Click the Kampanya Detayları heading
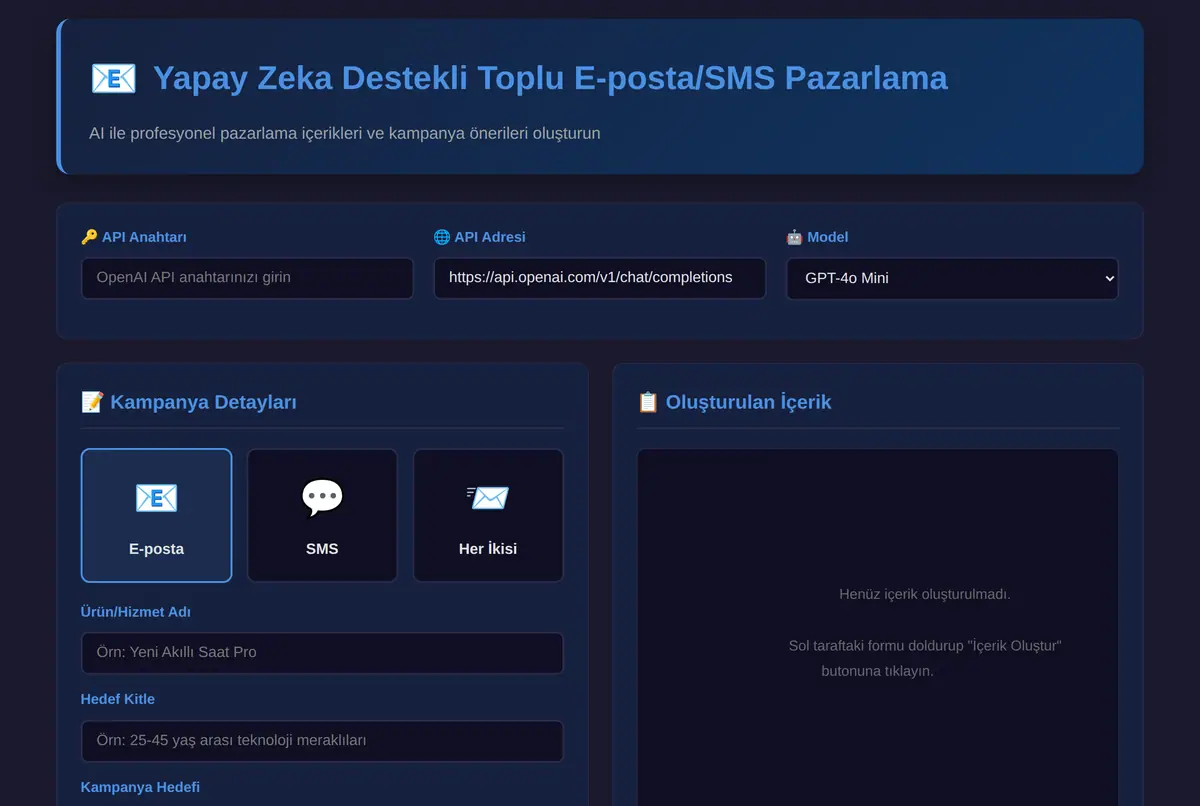The image size is (1200, 806). point(203,402)
